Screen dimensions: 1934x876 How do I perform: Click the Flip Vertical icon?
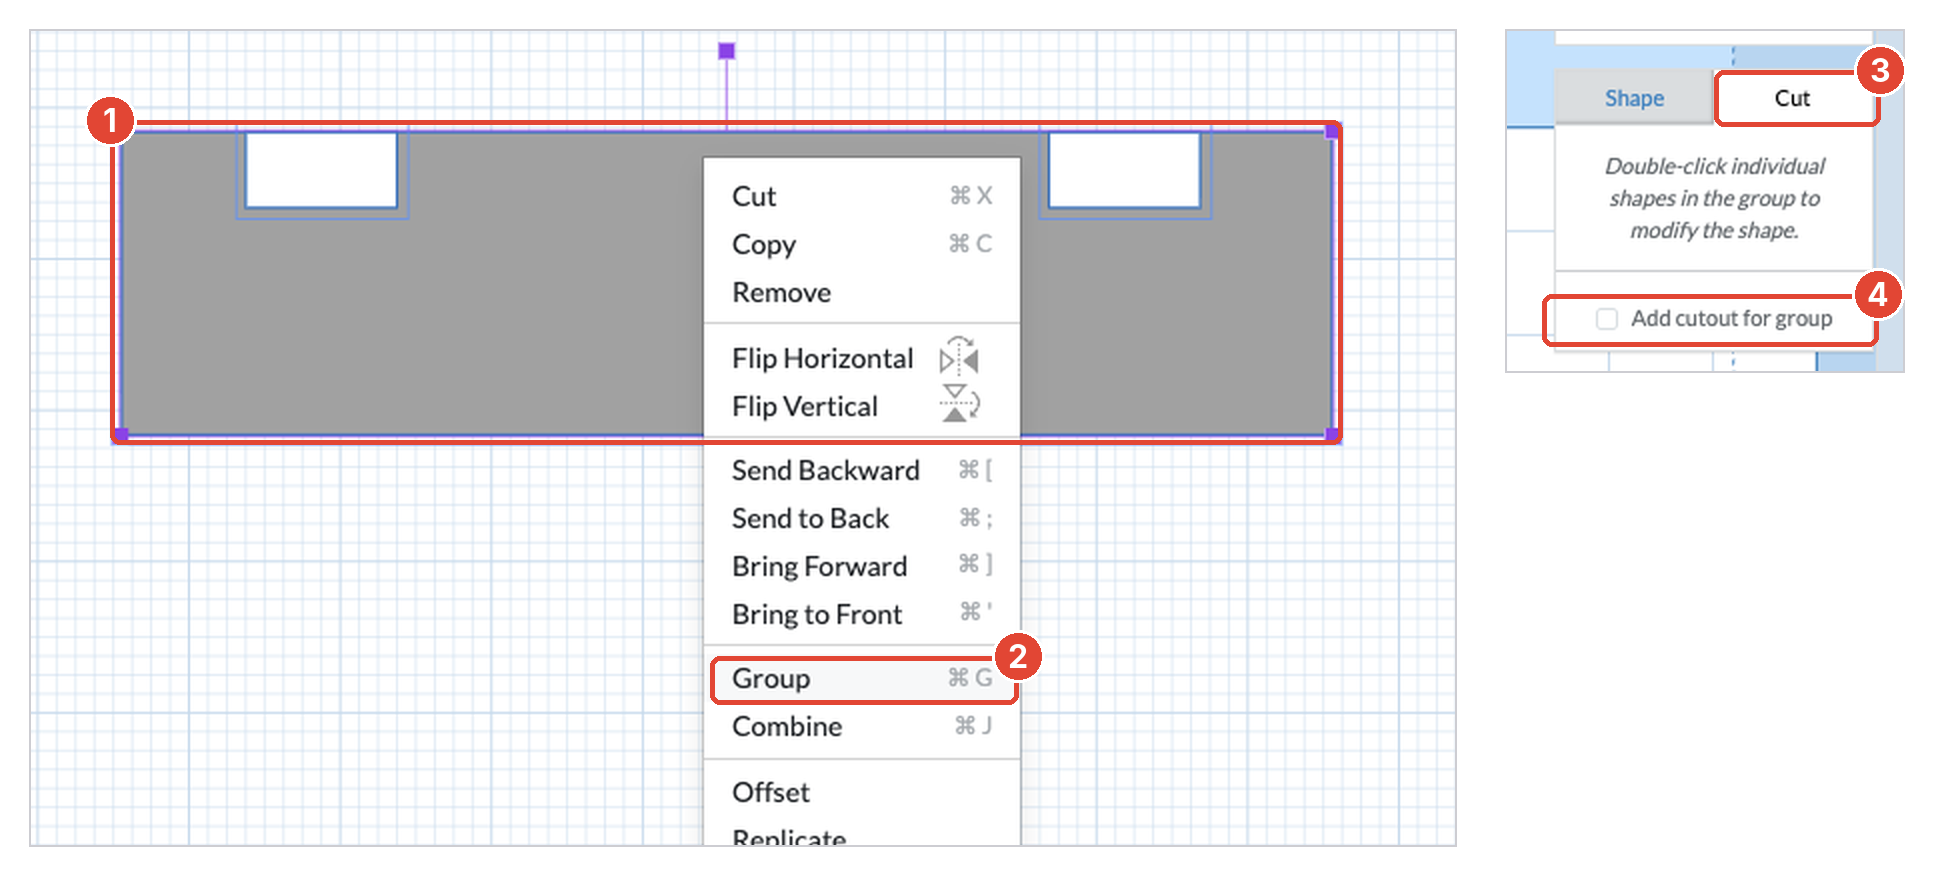tap(959, 404)
